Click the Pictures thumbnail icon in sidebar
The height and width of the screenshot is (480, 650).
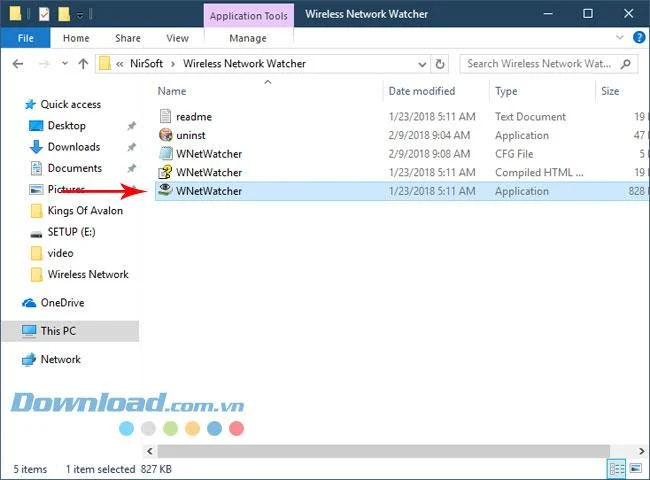[36, 189]
